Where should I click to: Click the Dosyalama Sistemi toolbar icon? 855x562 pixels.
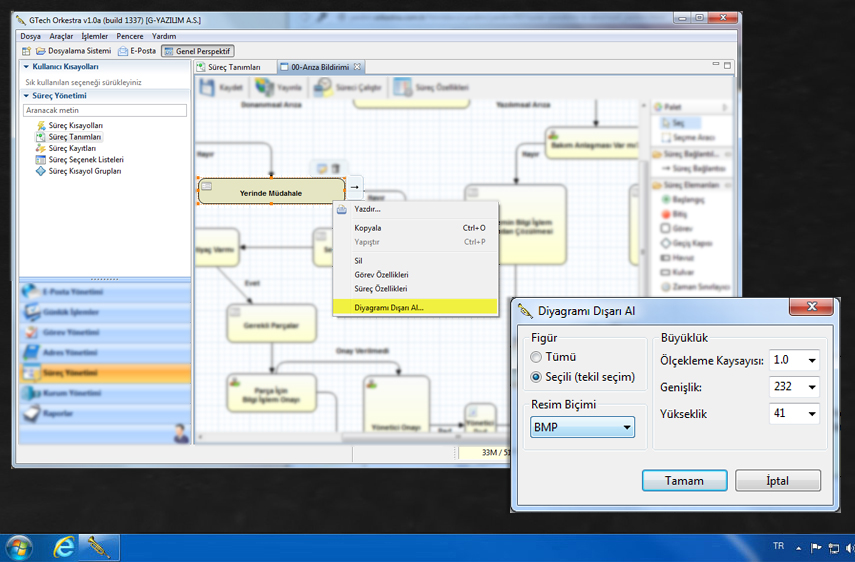41,51
